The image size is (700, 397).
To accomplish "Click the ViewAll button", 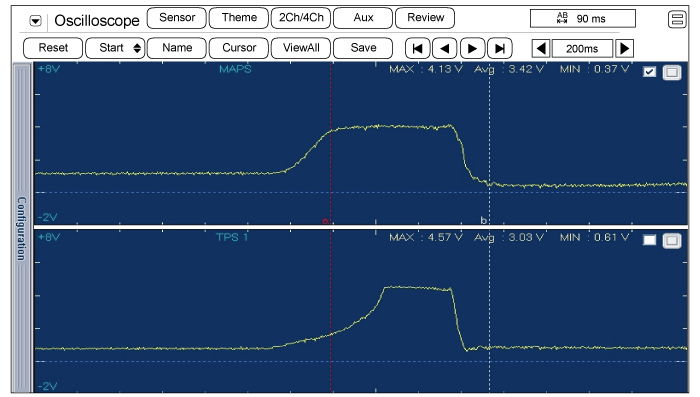I will (x=301, y=48).
